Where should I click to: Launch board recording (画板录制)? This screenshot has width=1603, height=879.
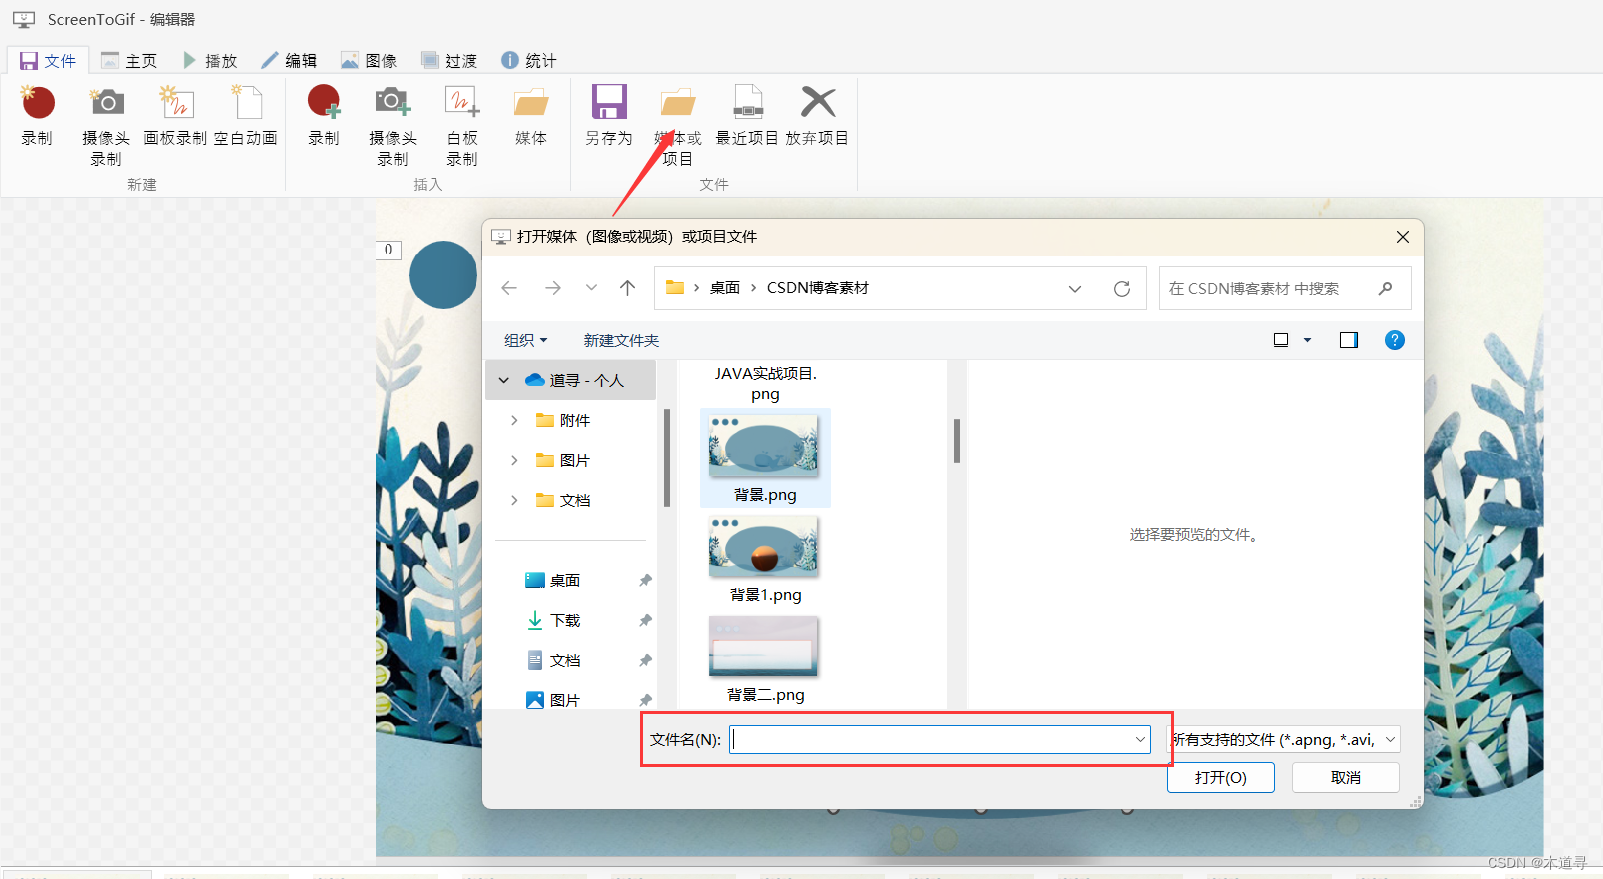175,116
